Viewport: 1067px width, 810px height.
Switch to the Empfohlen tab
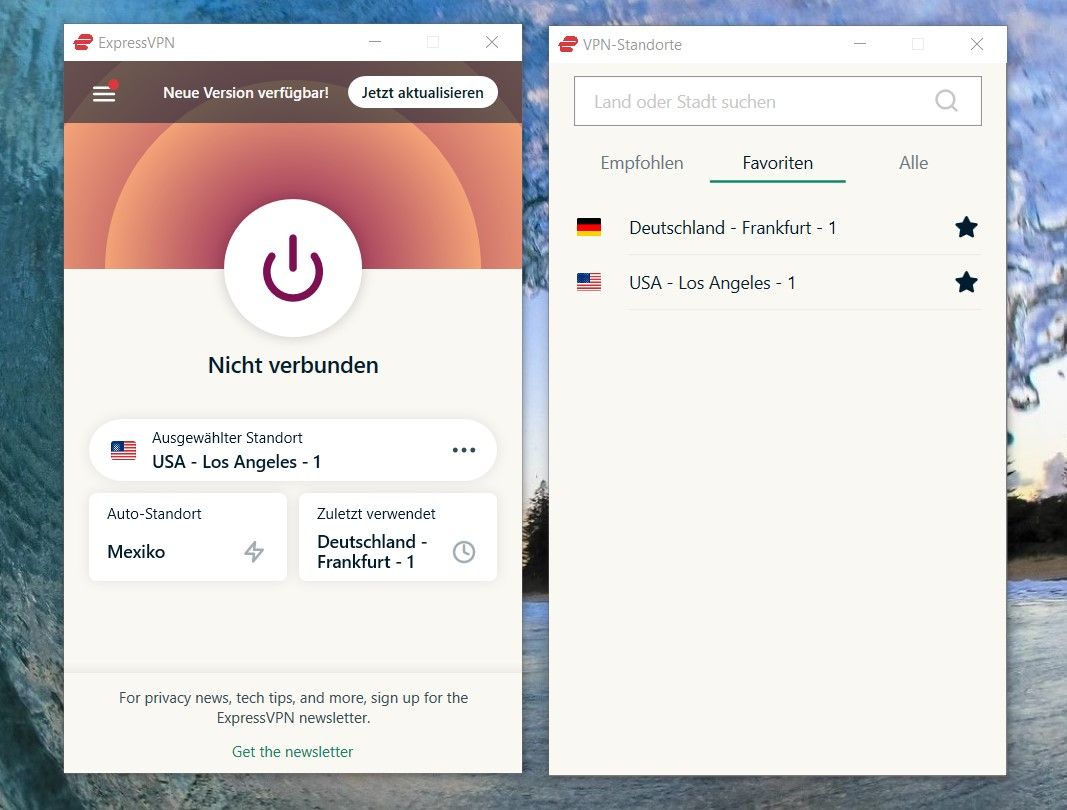[642, 163]
